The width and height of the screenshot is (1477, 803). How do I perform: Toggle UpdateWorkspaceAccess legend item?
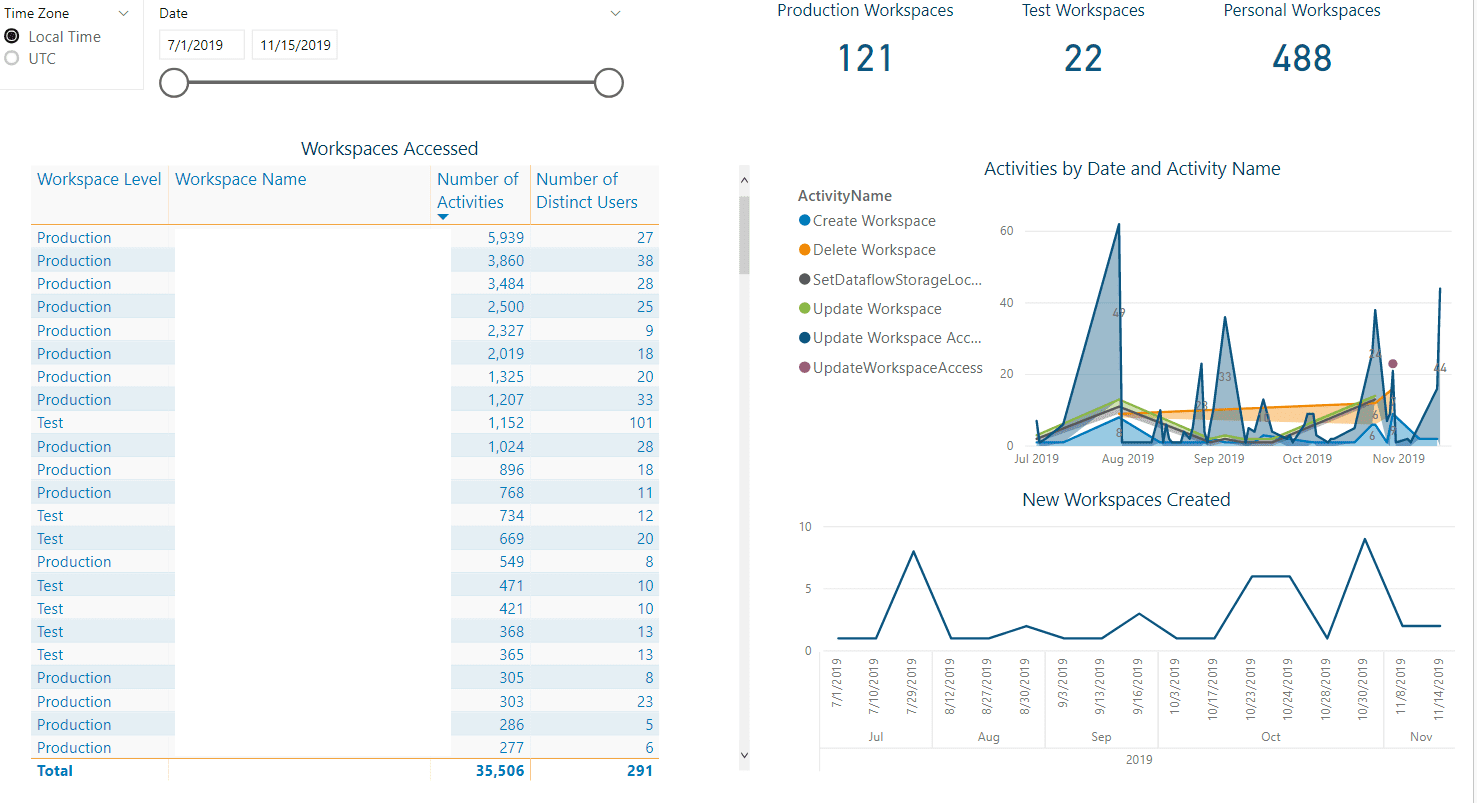pyautogui.click(x=891, y=368)
